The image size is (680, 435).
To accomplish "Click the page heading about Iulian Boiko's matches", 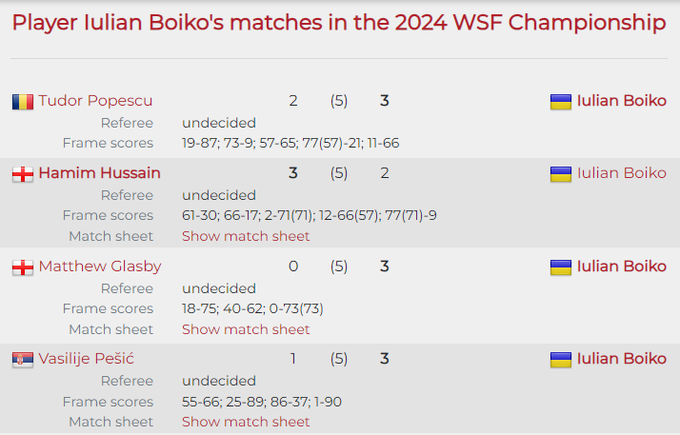I will pos(339,23).
